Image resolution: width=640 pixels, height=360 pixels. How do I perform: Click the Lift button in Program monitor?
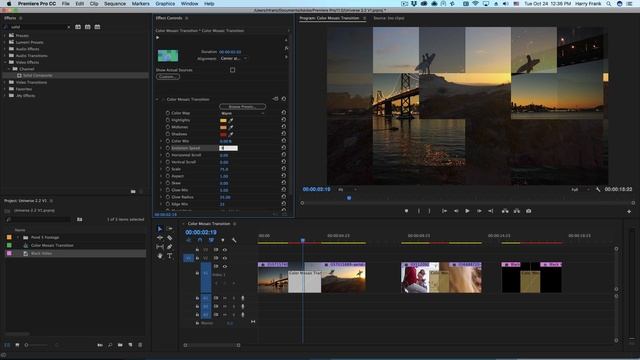pos(505,211)
